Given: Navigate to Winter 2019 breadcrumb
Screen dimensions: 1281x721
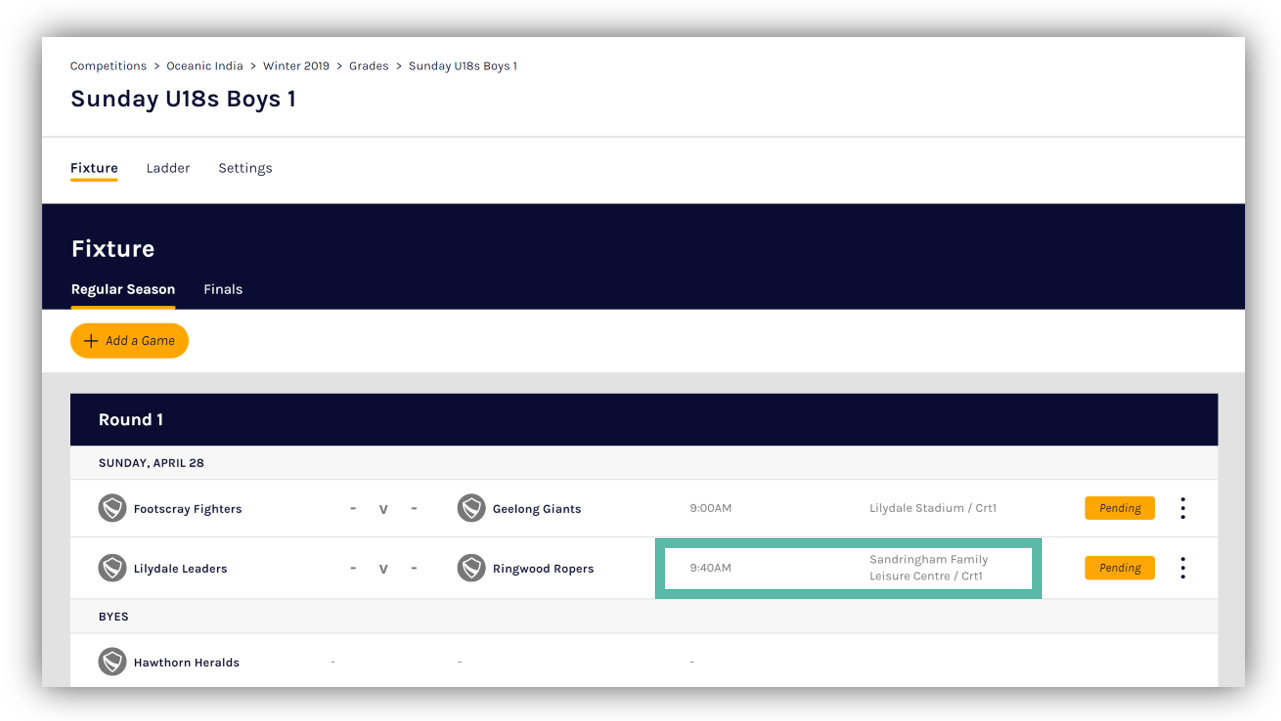Looking at the screenshot, I should 296,66.
